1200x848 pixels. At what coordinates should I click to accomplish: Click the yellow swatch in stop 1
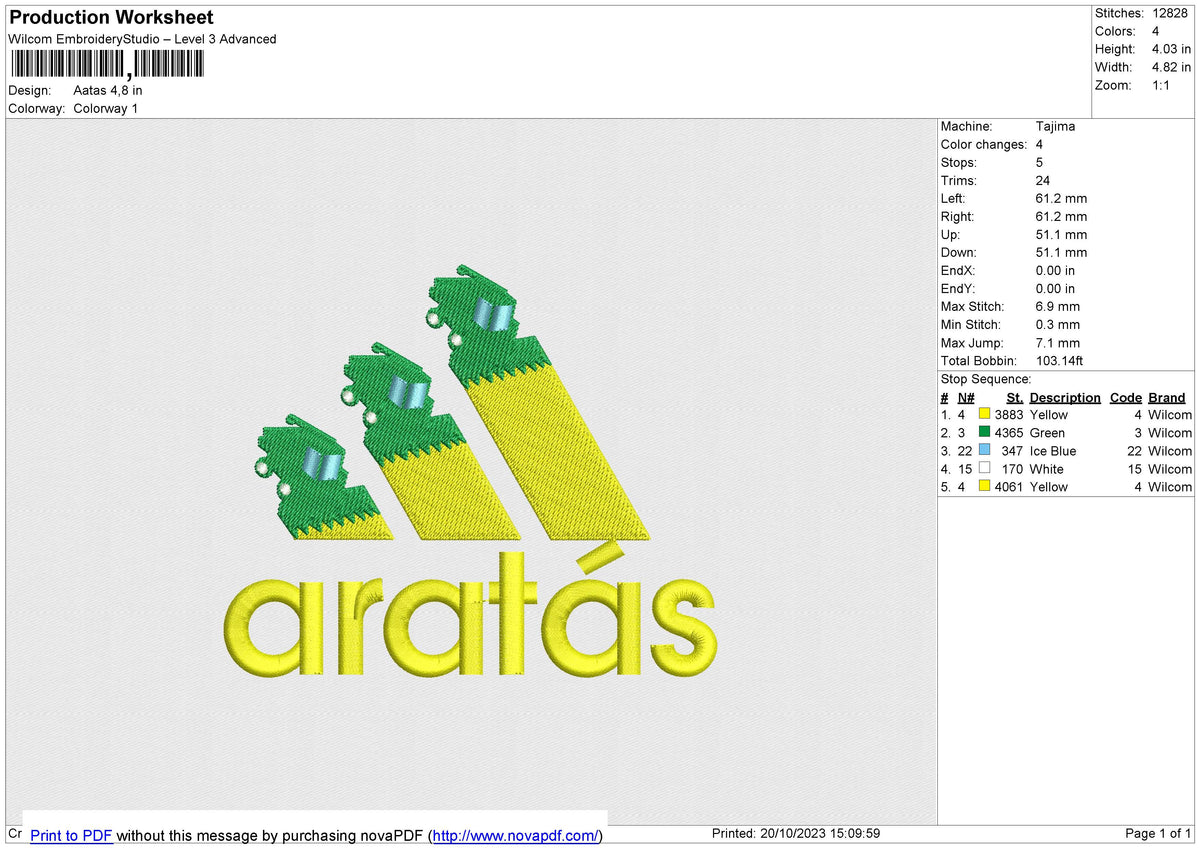pyautogui.click(x=985, y=415)
